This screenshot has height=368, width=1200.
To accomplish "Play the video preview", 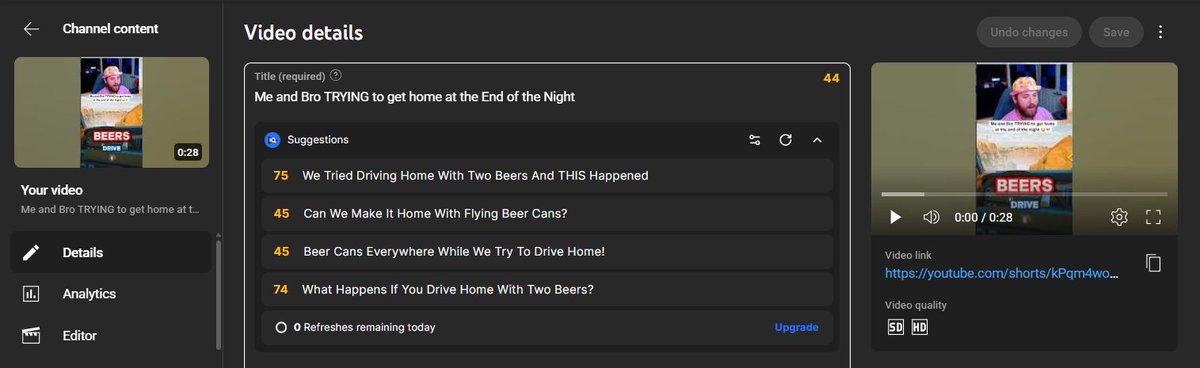I will 895,217.
